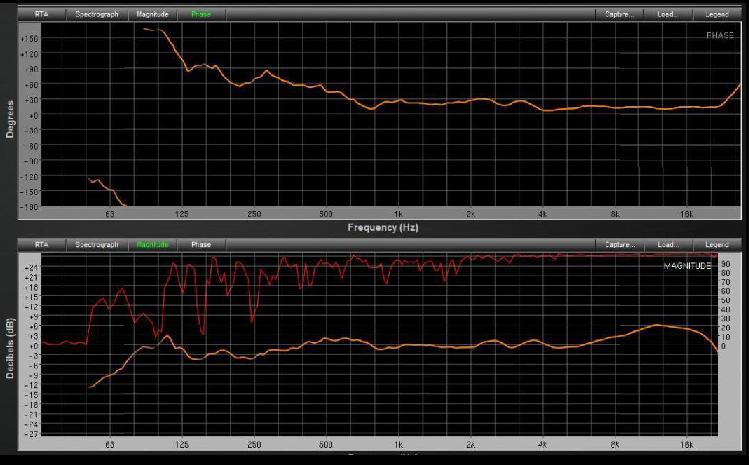The image size is (749, 465).
Task: Click Load... in the lower magnitude panel
Action: point(668,244)
